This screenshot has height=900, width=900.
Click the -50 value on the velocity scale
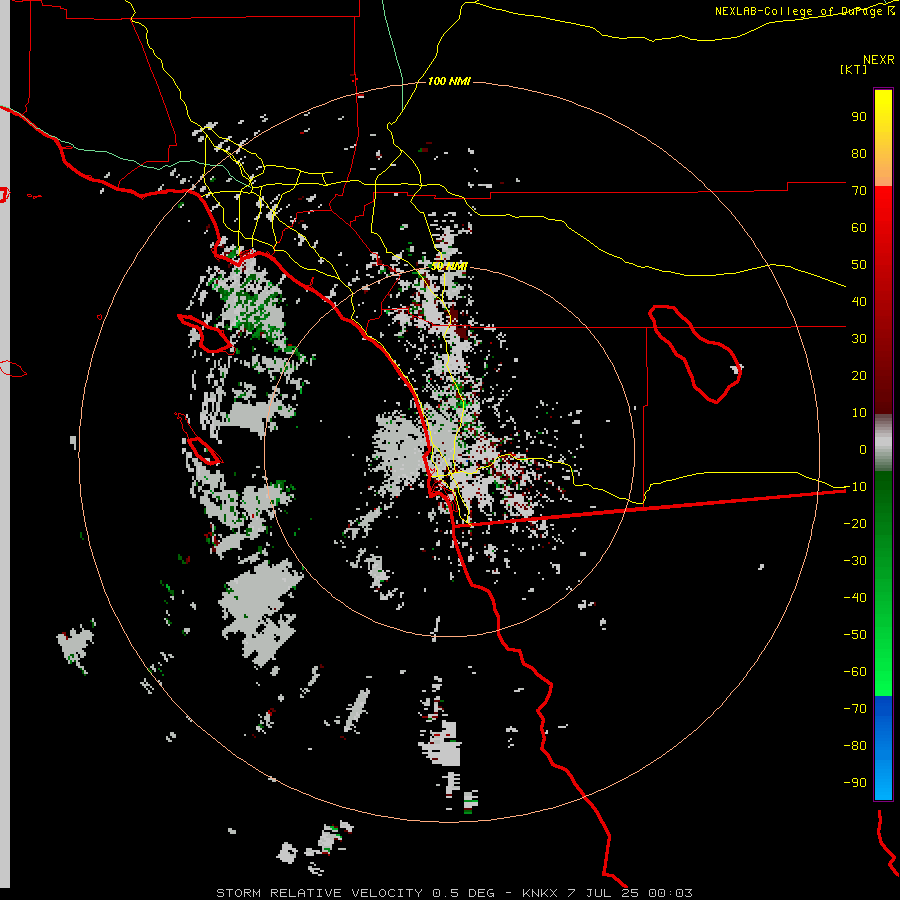pyautogui.click(x=855, y=634)
